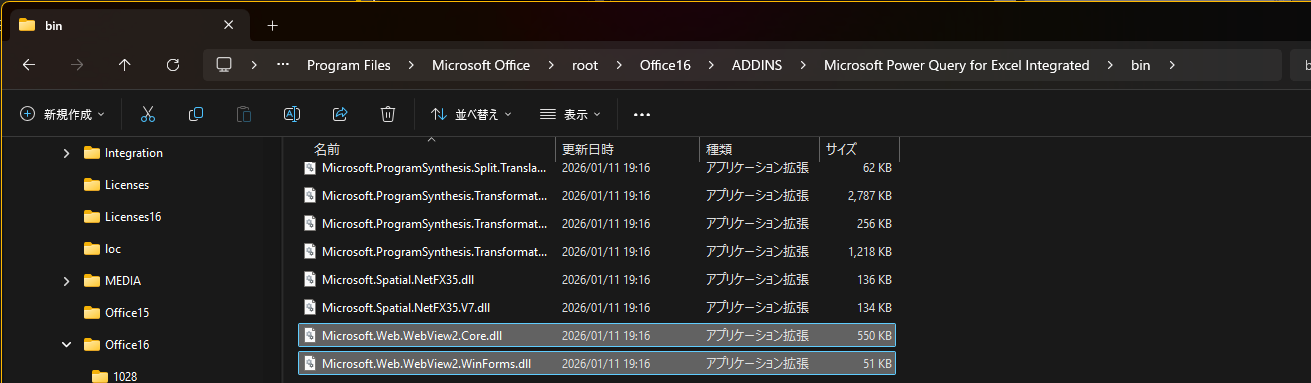Click the Integration folder icon

[92, 153]
